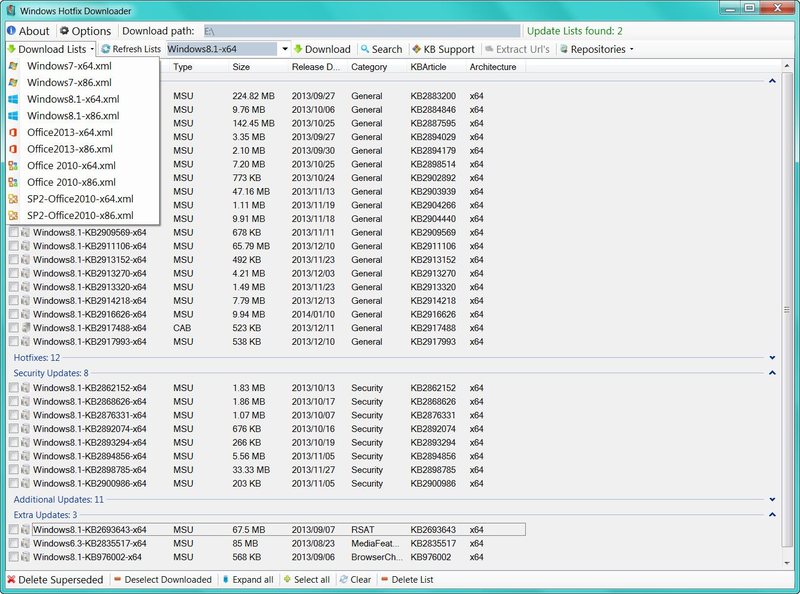Viewport: 800px width, 594px height.
Task: Click the Deselect Downloaded button label
Action: click(168, 580)
